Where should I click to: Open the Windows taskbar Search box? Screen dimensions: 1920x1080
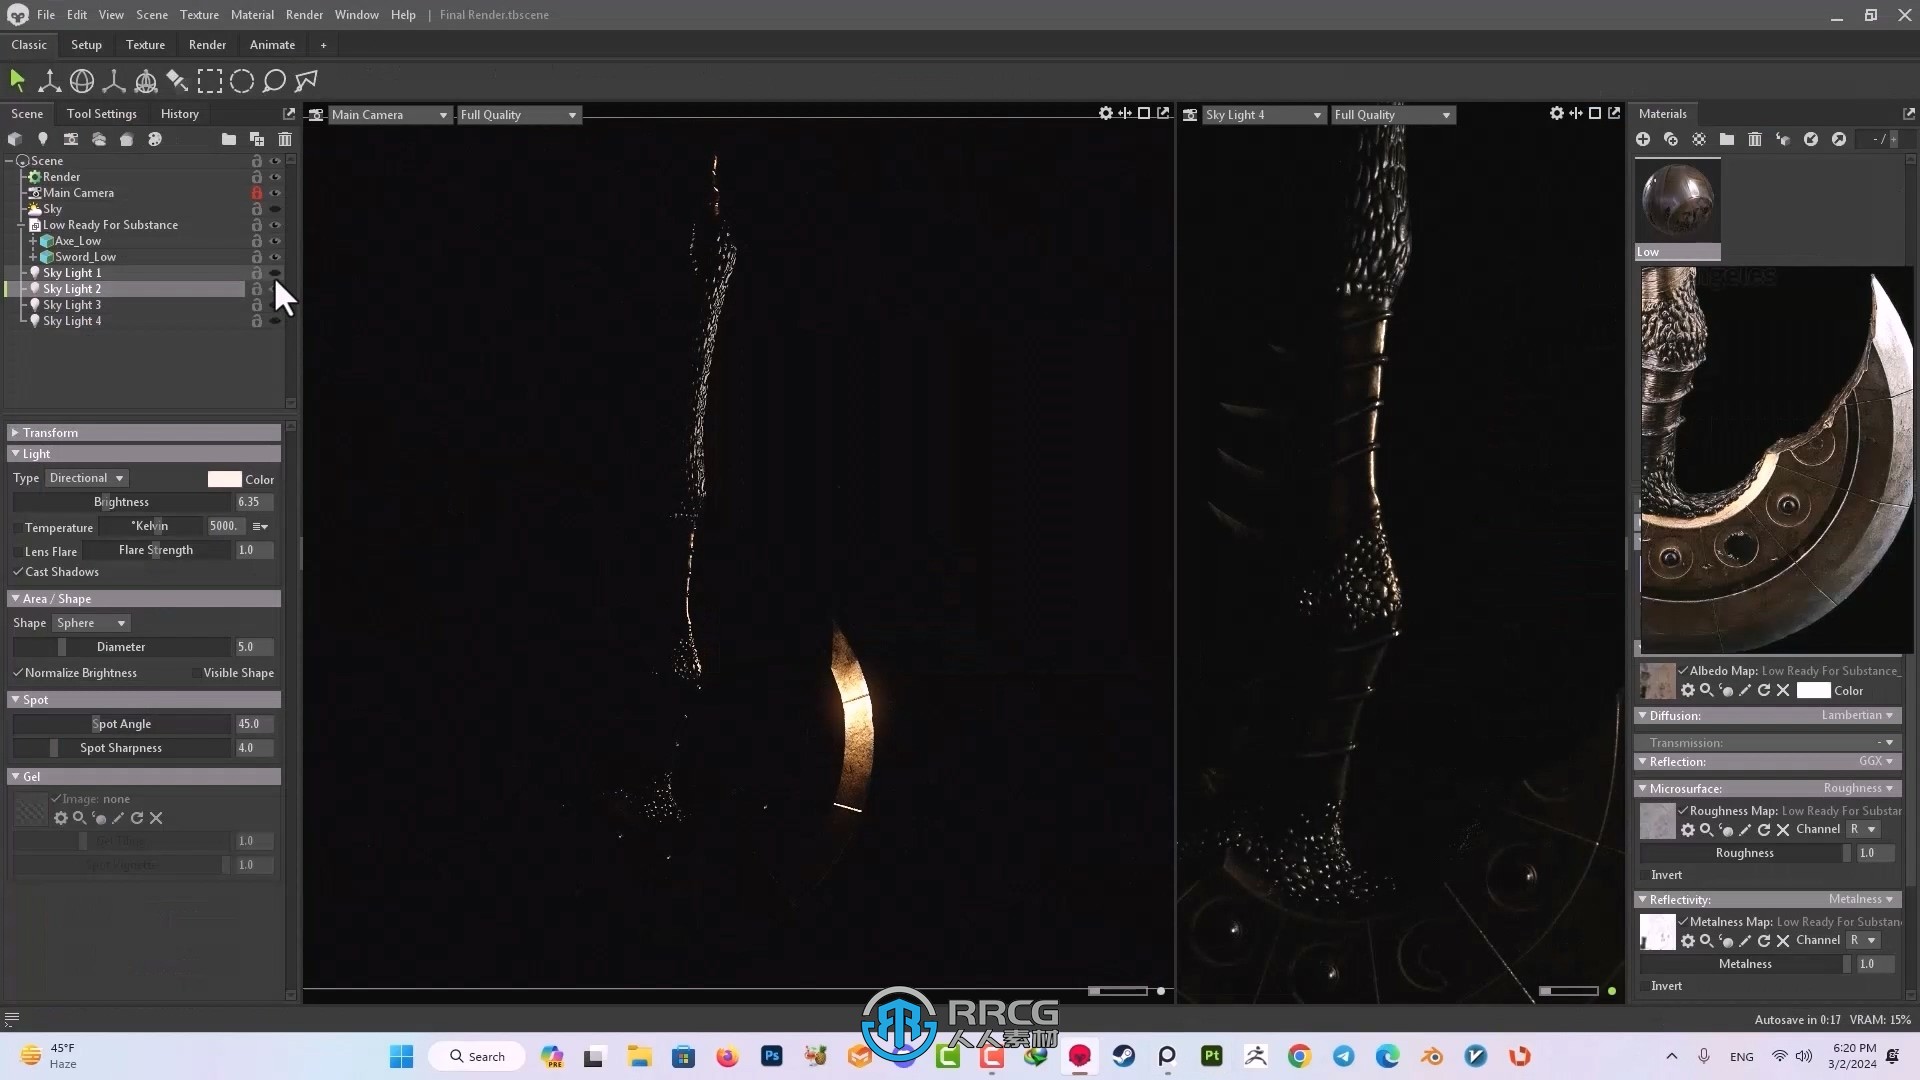coord(477,1057)
